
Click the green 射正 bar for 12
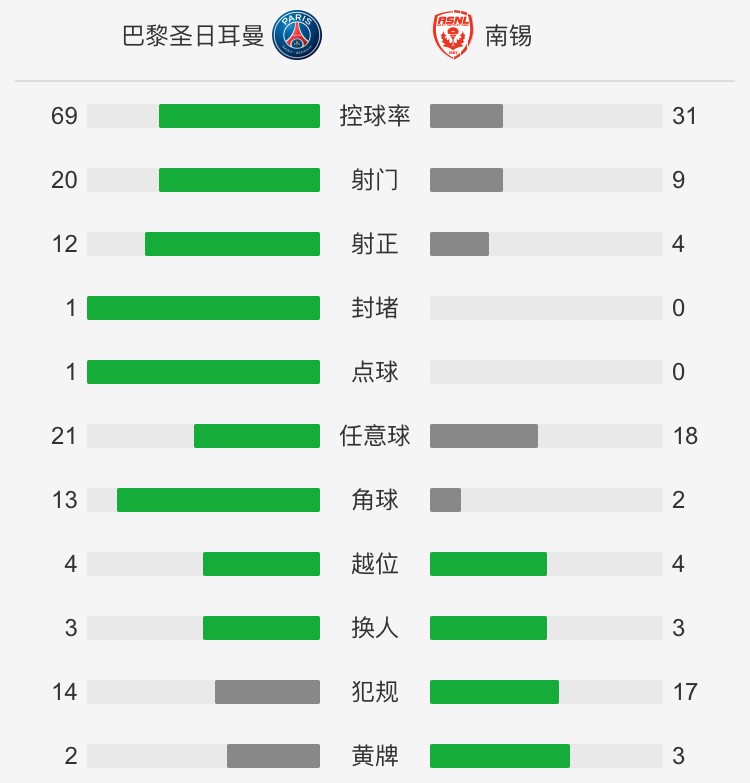232,244
